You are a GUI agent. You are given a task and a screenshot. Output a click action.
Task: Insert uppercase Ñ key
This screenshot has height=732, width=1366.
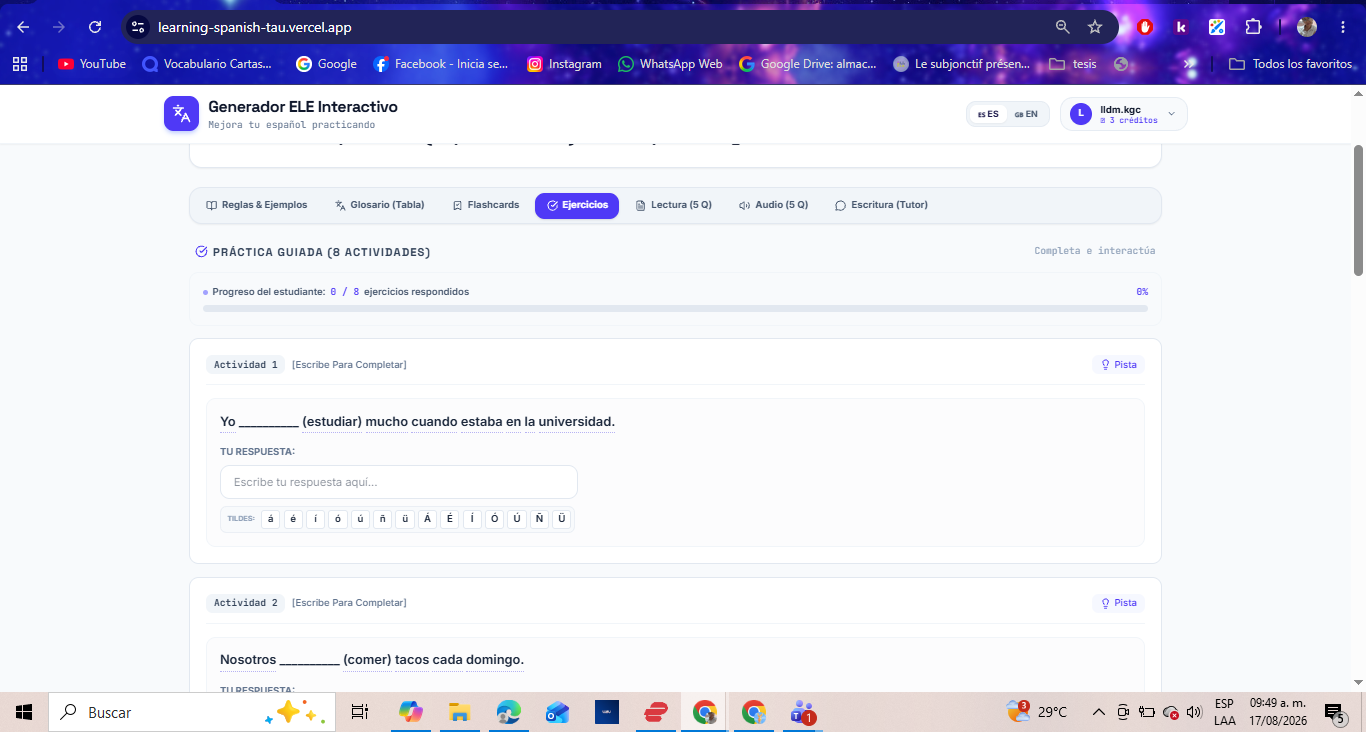pyautogui.click(x=539, y=519)
